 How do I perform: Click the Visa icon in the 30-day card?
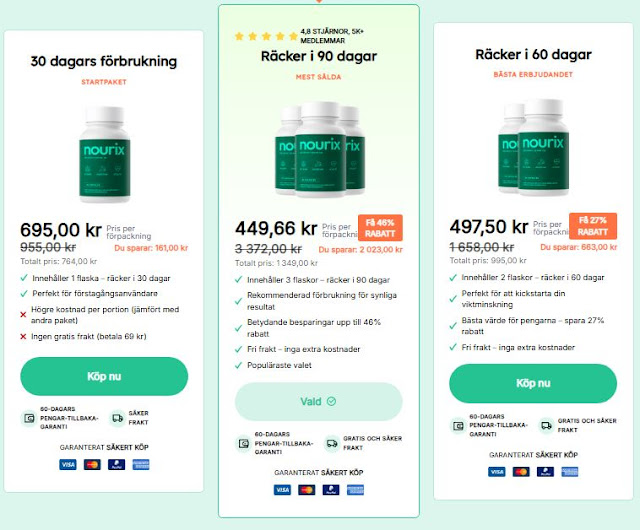(68, 465)
